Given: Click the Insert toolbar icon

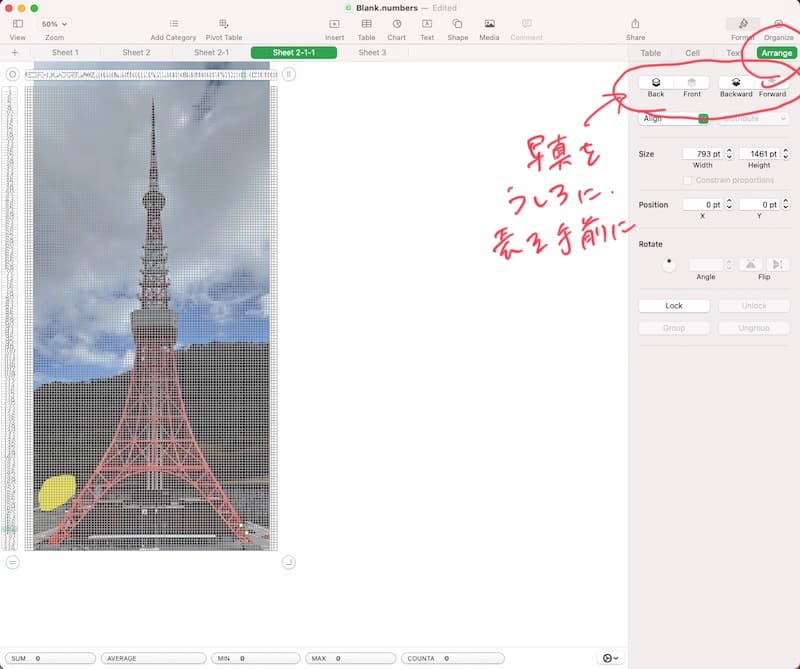Looking at the screenshot, I should (x=334, y=23).
